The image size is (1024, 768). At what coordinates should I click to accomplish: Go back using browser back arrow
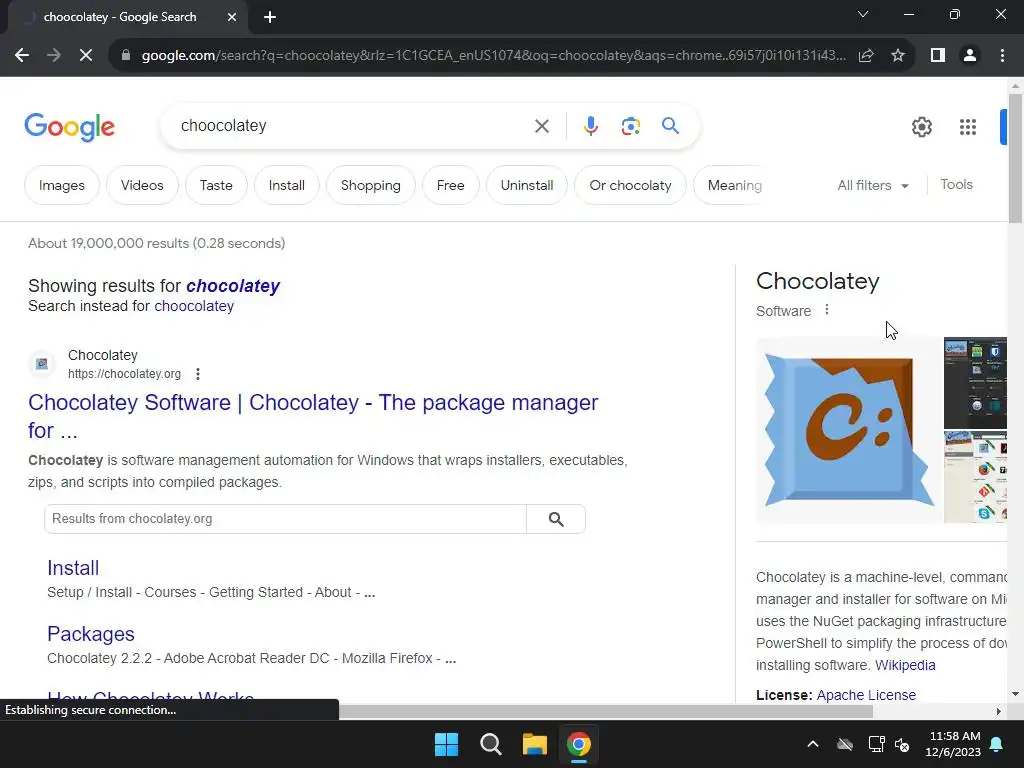coord(22,56)
